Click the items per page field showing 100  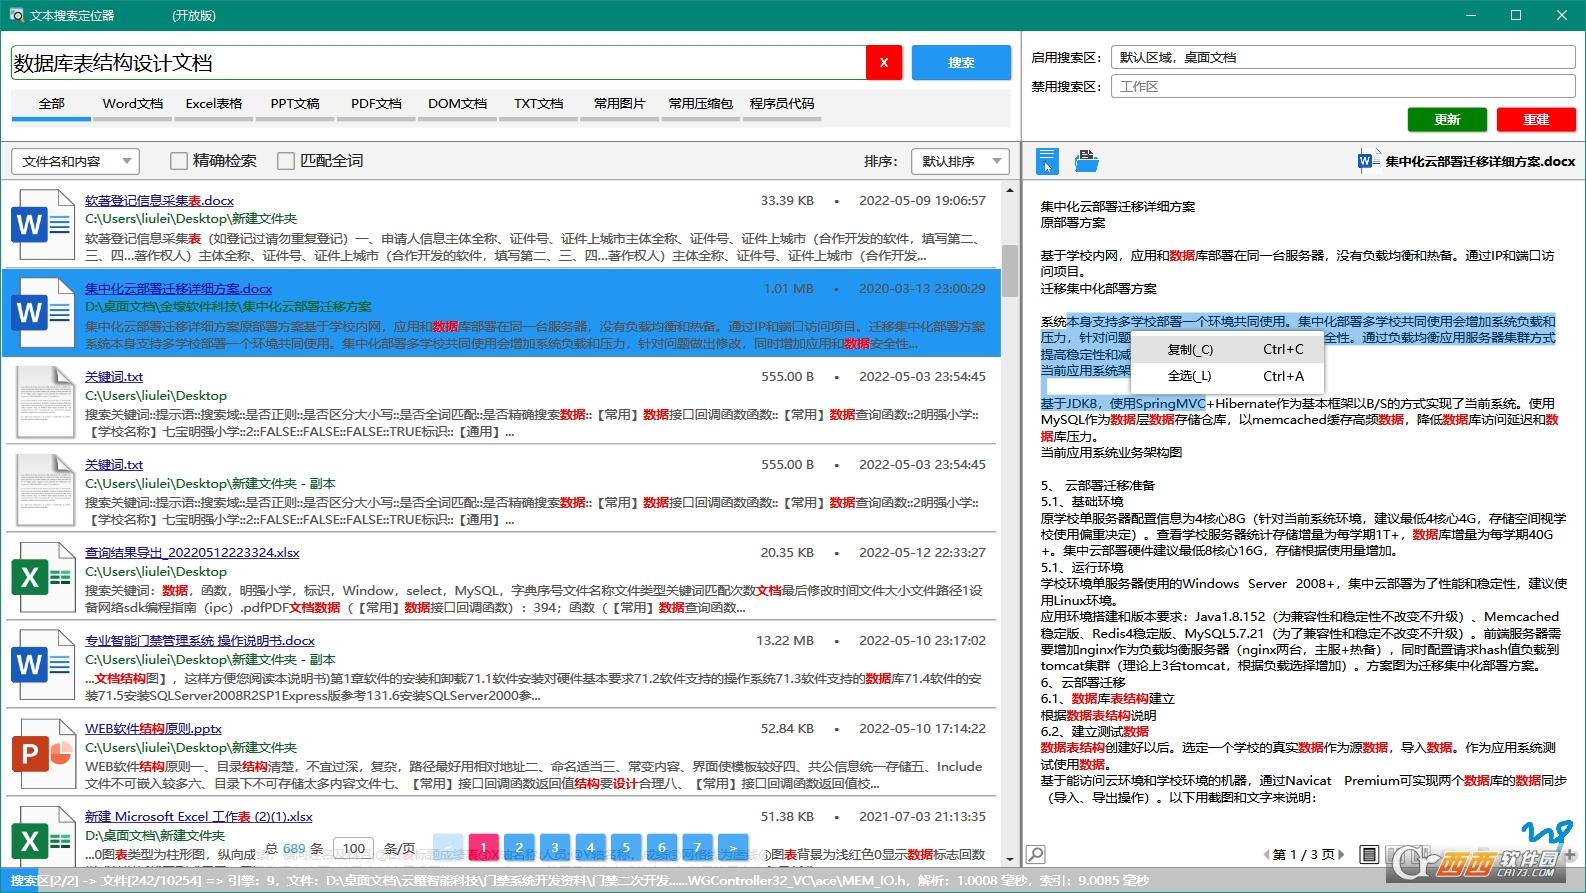[x=353, y=848]
